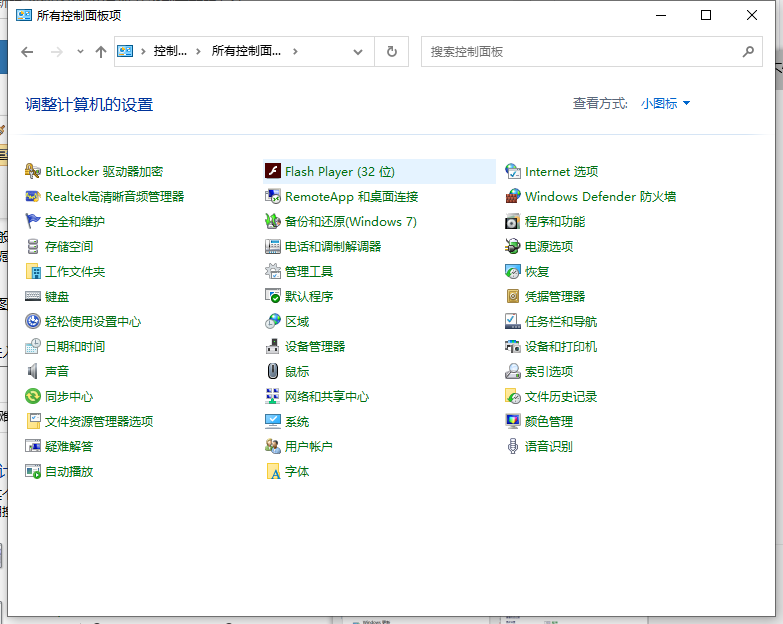Viewport: 783px width, 624px height.
Task: Open 程序和功能 link
Action: pyautogui.click(x=555, y=222)
